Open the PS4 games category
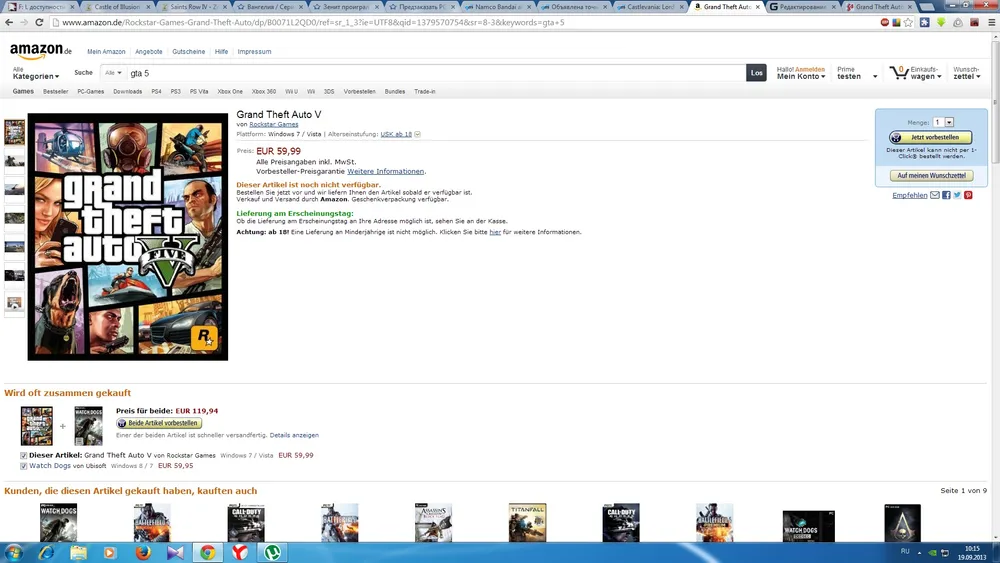The height and width of the screenshot is (563, 1000). tap(156, 92)
